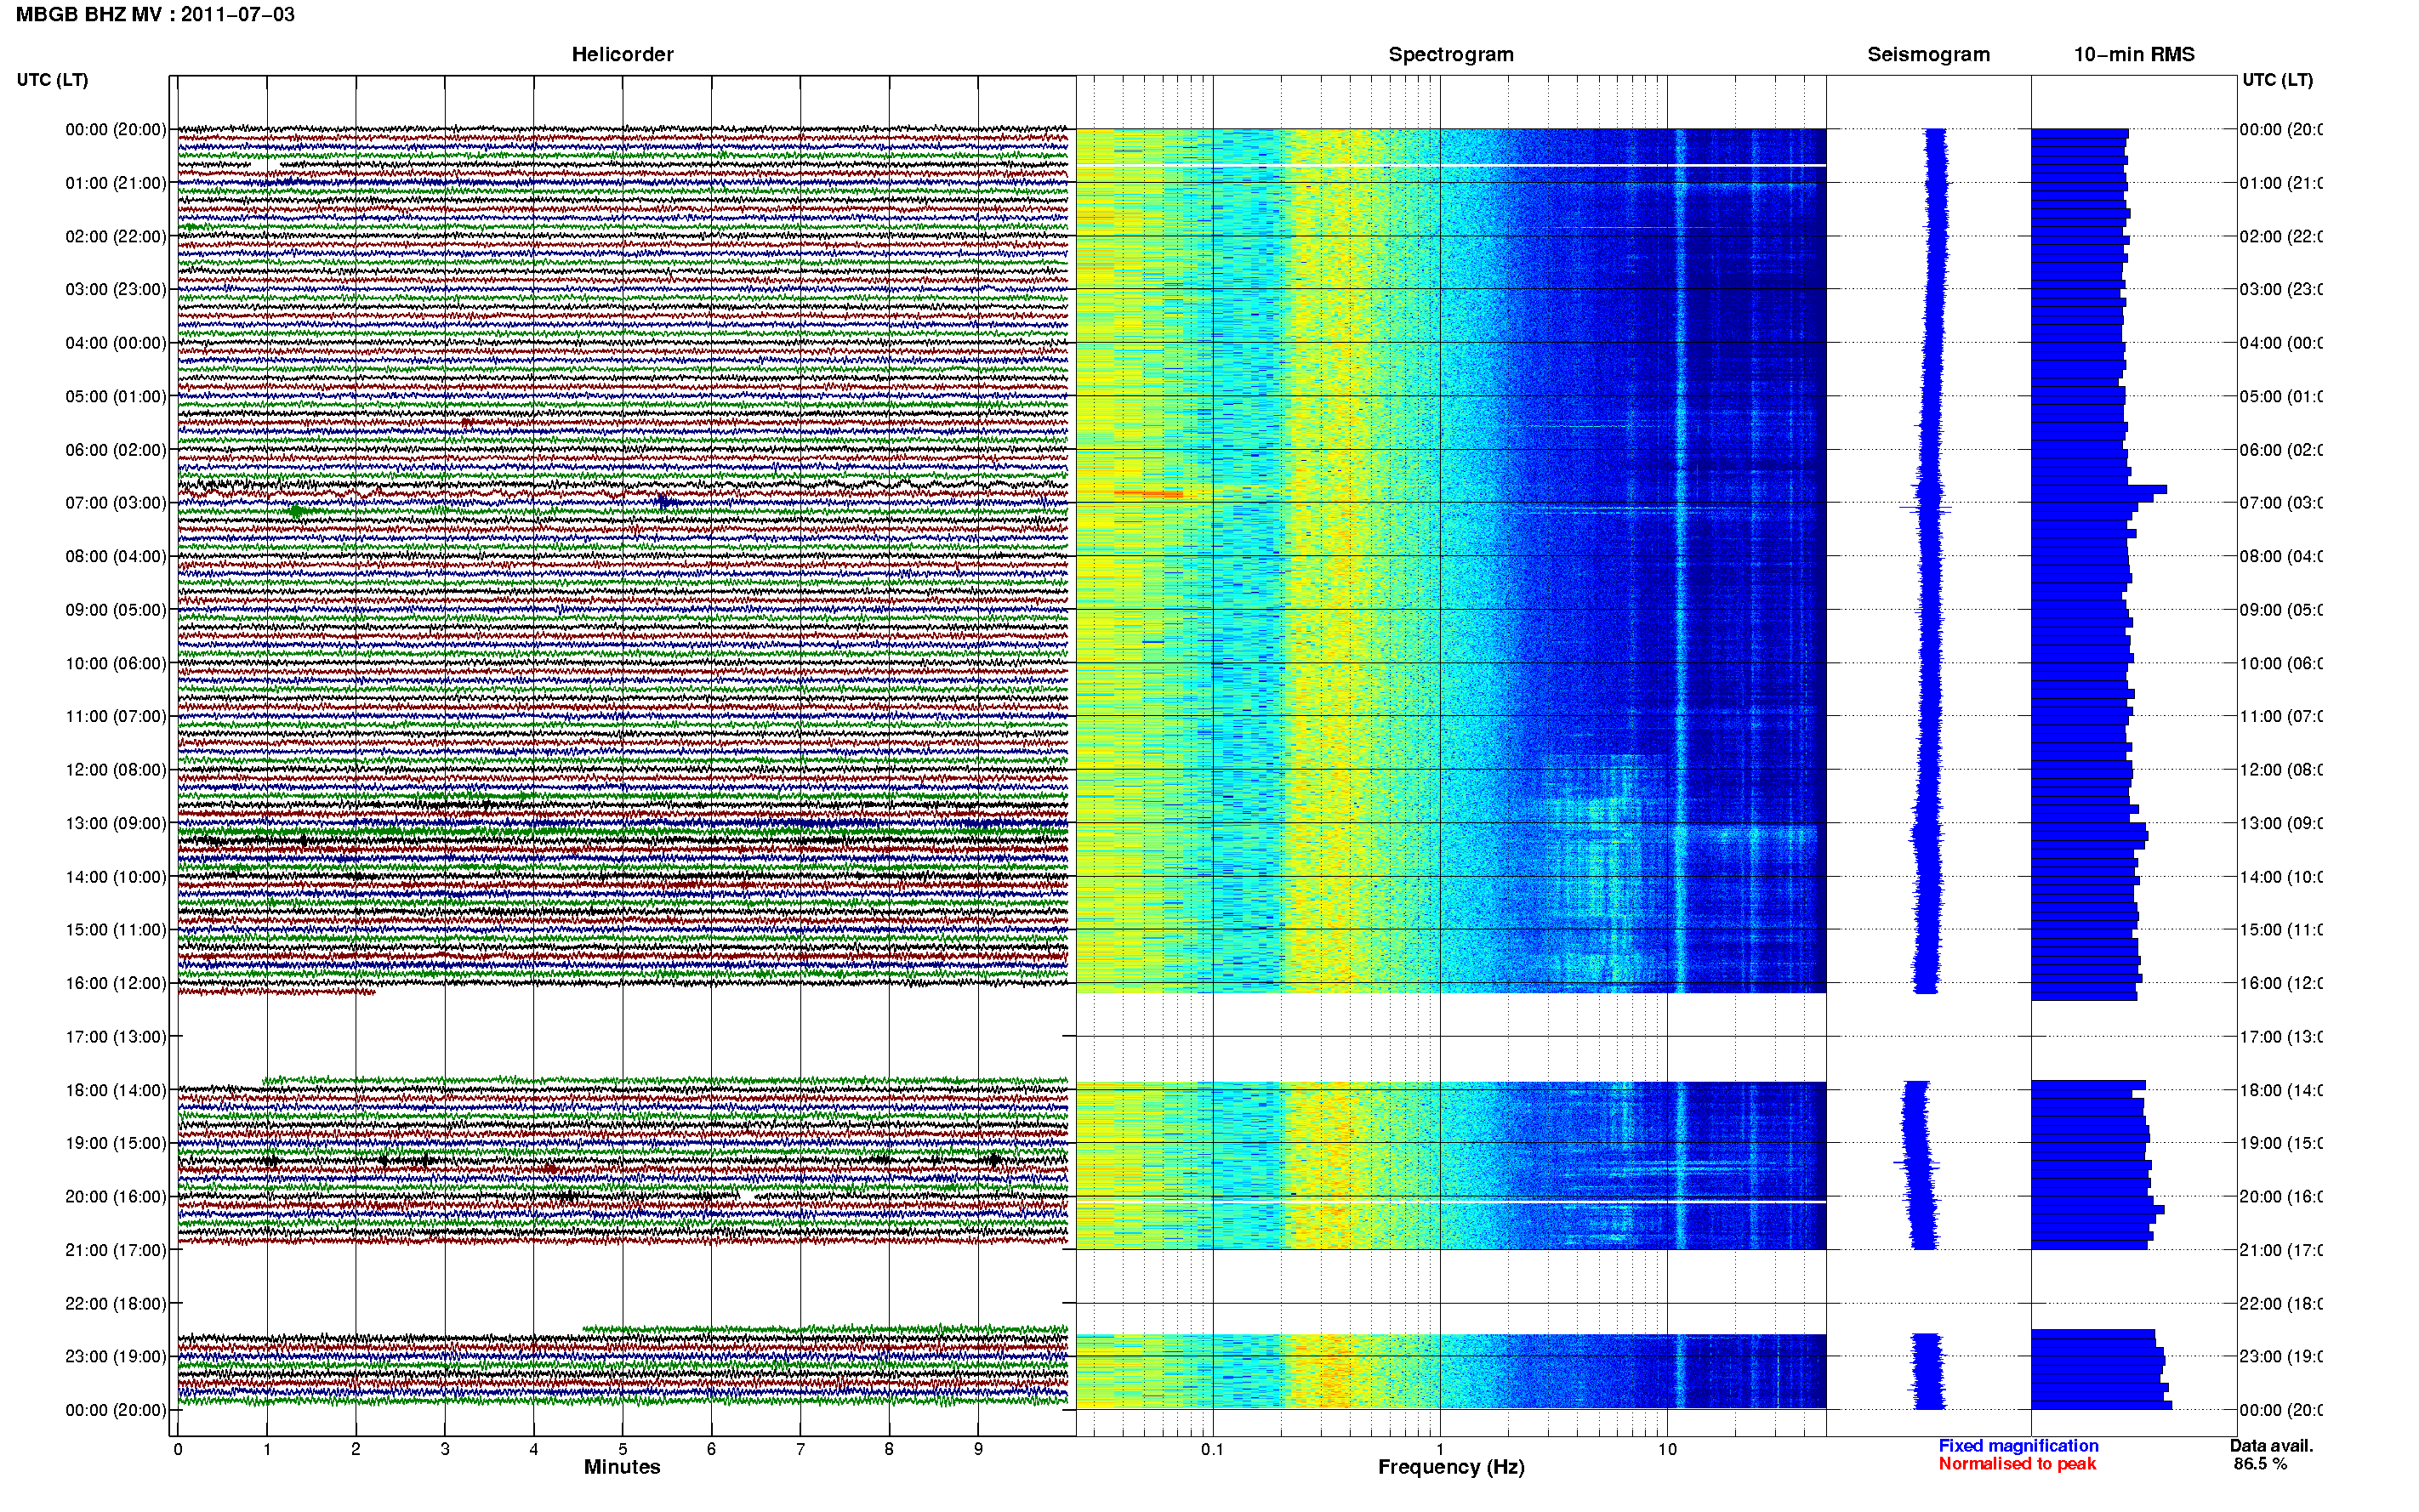
Task: Click the seismogram spike near 07:00
Action: 1926,508
